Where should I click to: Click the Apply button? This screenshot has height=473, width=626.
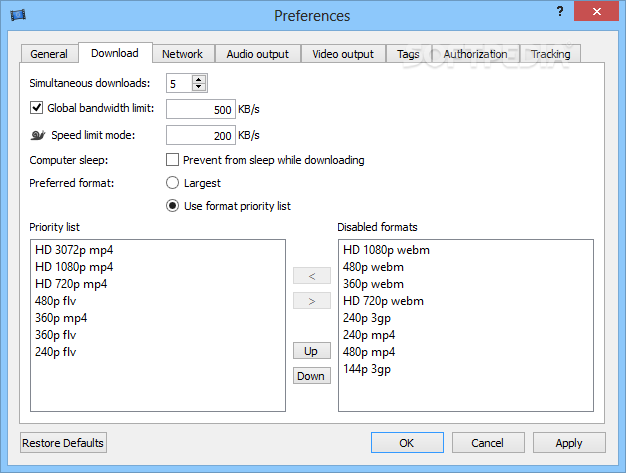[x=569, y=443]
